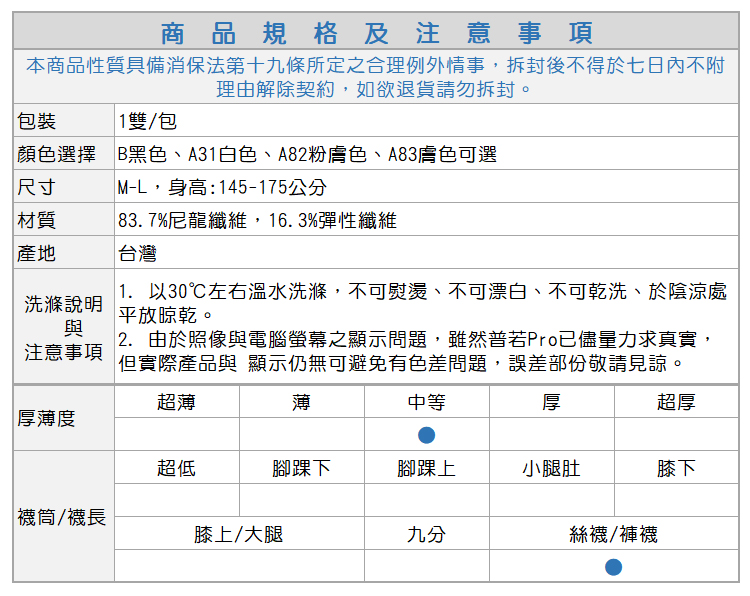Click the color options text B黑色、A31白色
The width and height of the screenshot is (750, 596).
pos(188,154)
